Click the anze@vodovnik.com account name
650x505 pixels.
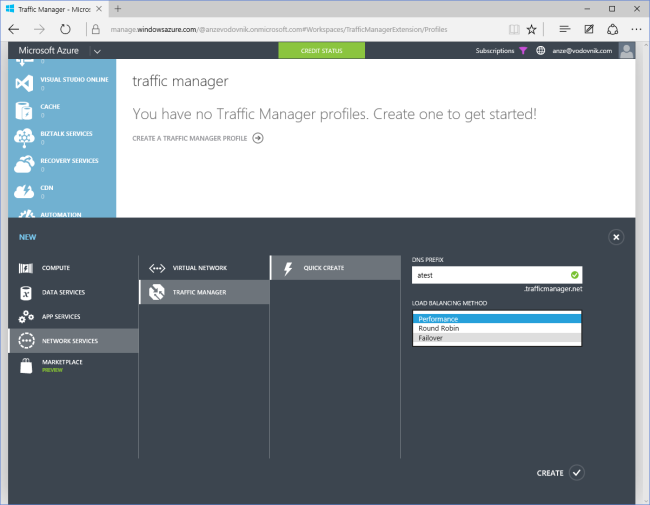coord(582,51)
